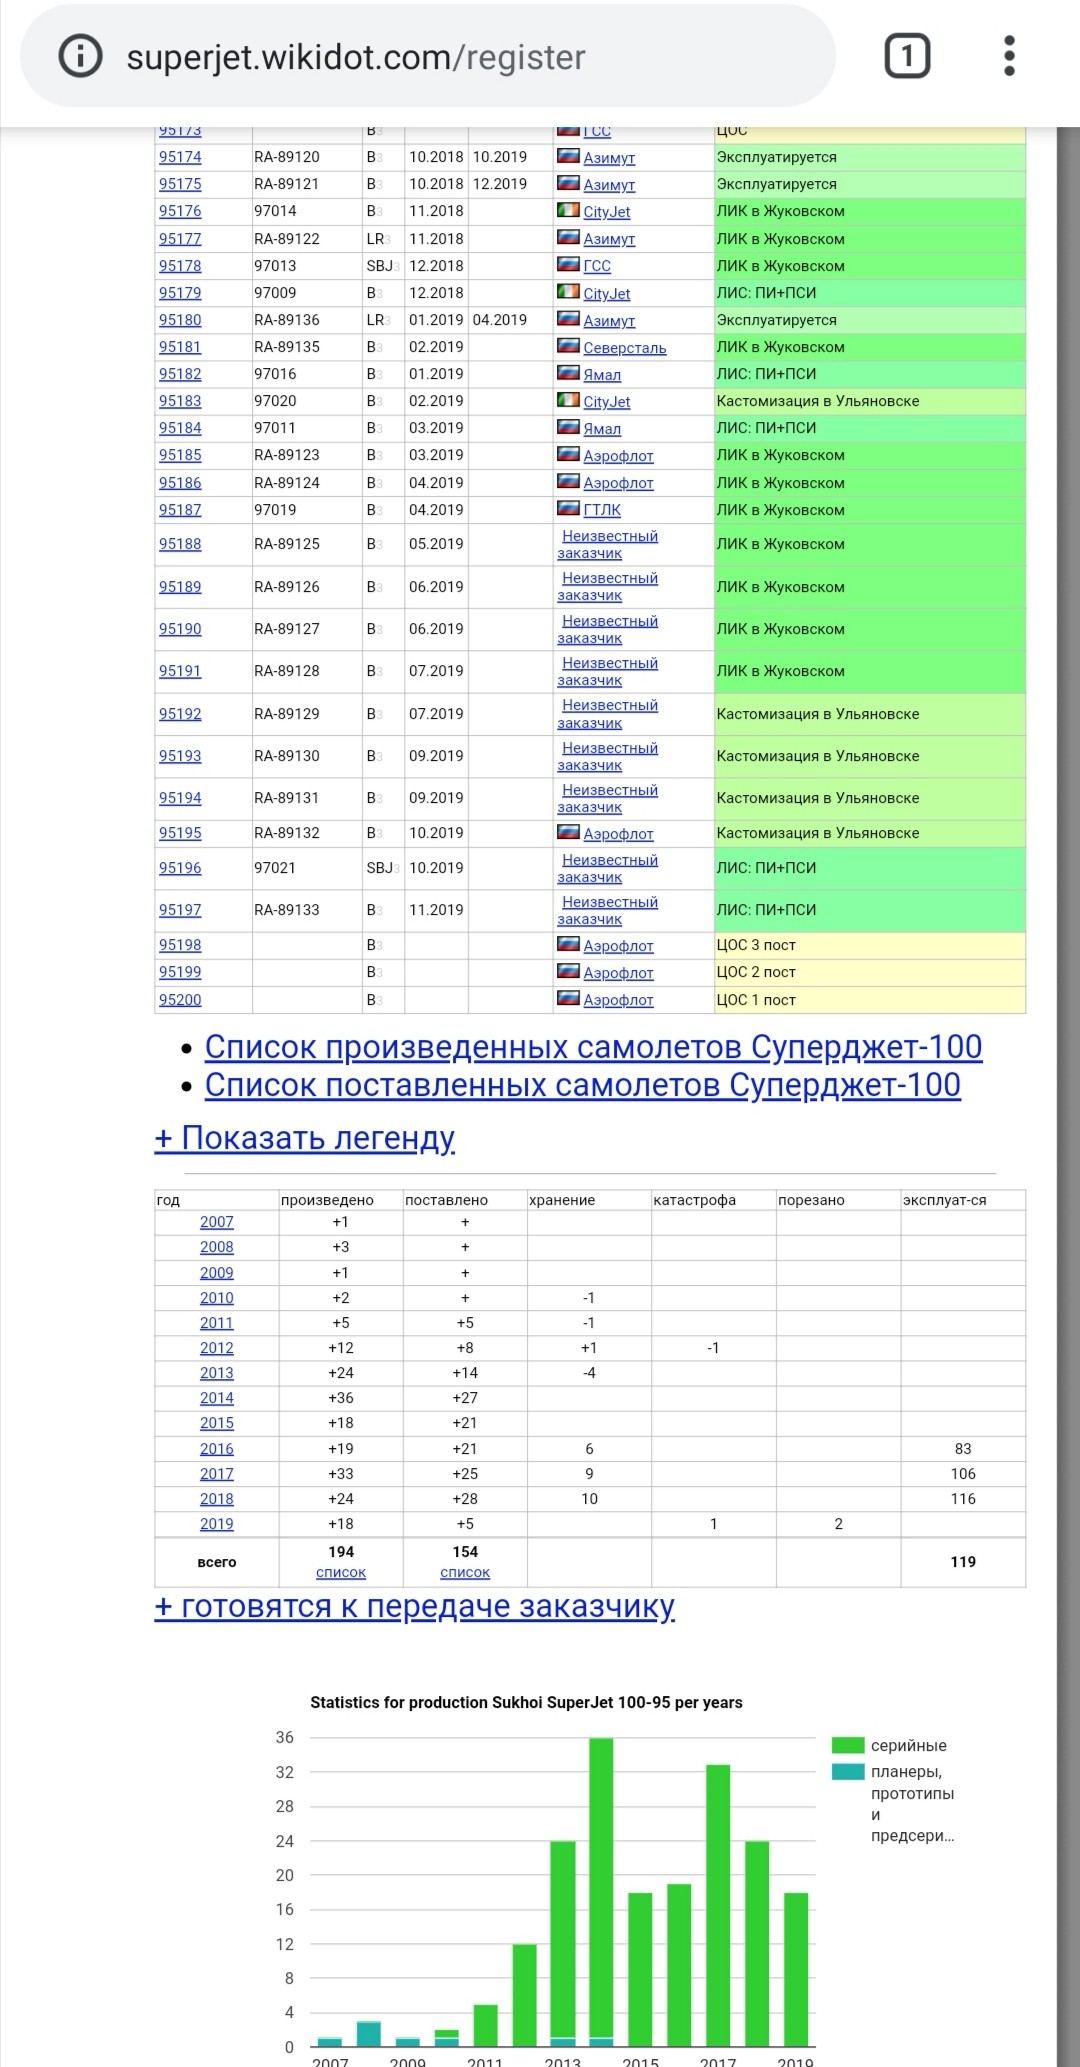Open aircraft 95192 link

[x=180, y=714]
